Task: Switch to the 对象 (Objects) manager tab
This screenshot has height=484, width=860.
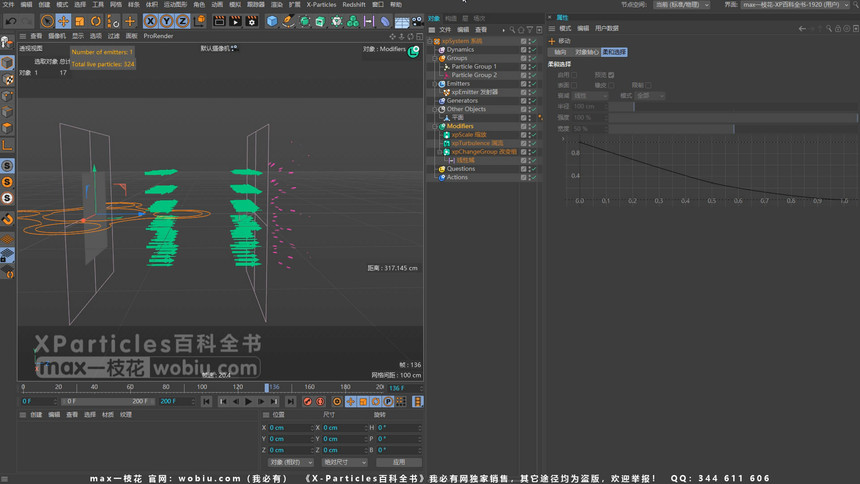Action: [434, 18]
